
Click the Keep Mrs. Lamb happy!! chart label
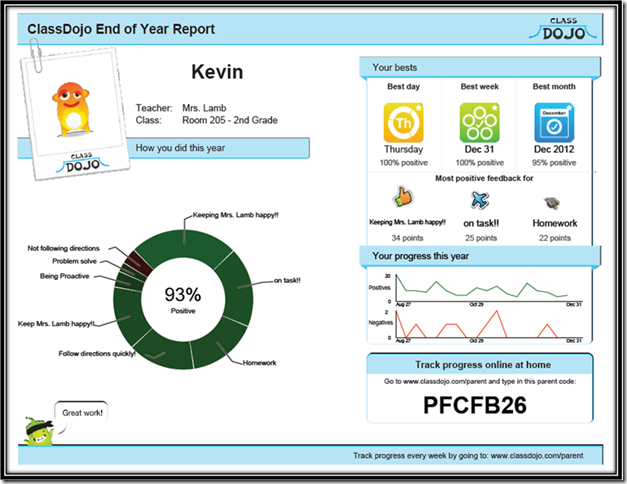(56, 324)
